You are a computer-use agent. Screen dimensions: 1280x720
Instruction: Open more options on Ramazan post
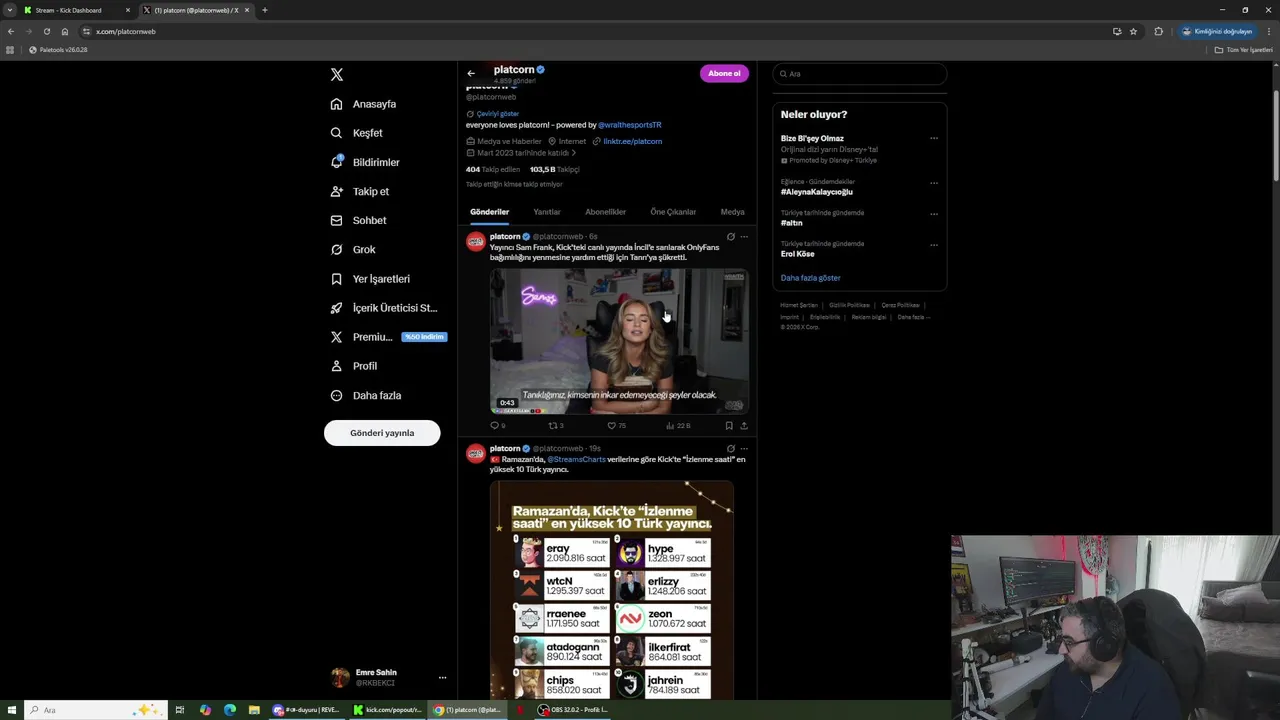click(x=744, y=449)
